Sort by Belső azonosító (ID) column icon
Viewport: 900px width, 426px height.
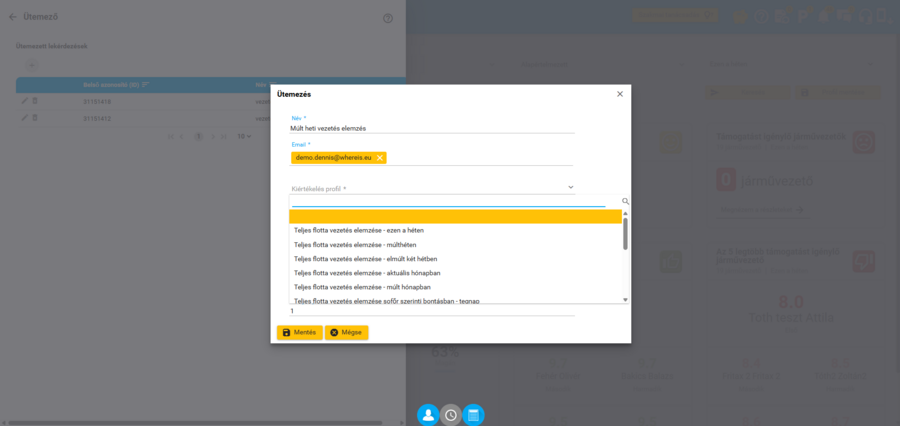pos(146,85)
